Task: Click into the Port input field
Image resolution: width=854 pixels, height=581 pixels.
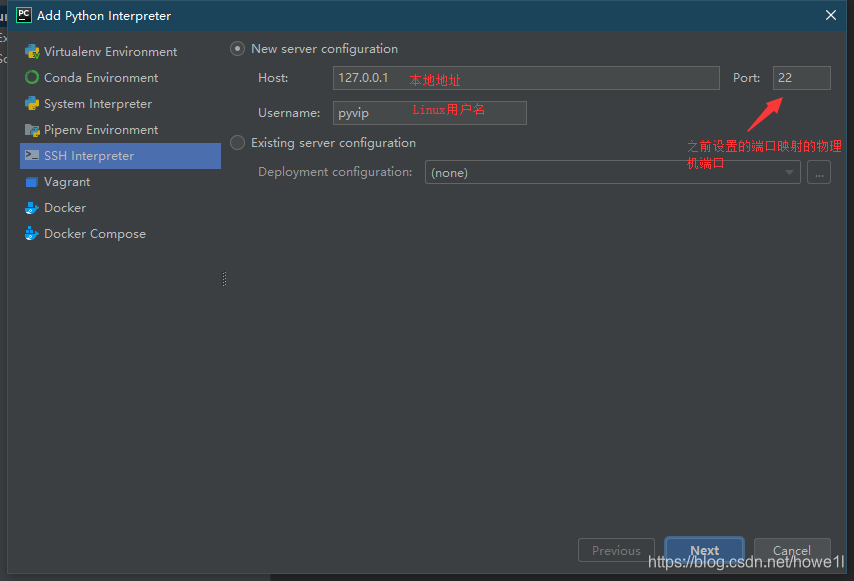Action: pos(801,78)
